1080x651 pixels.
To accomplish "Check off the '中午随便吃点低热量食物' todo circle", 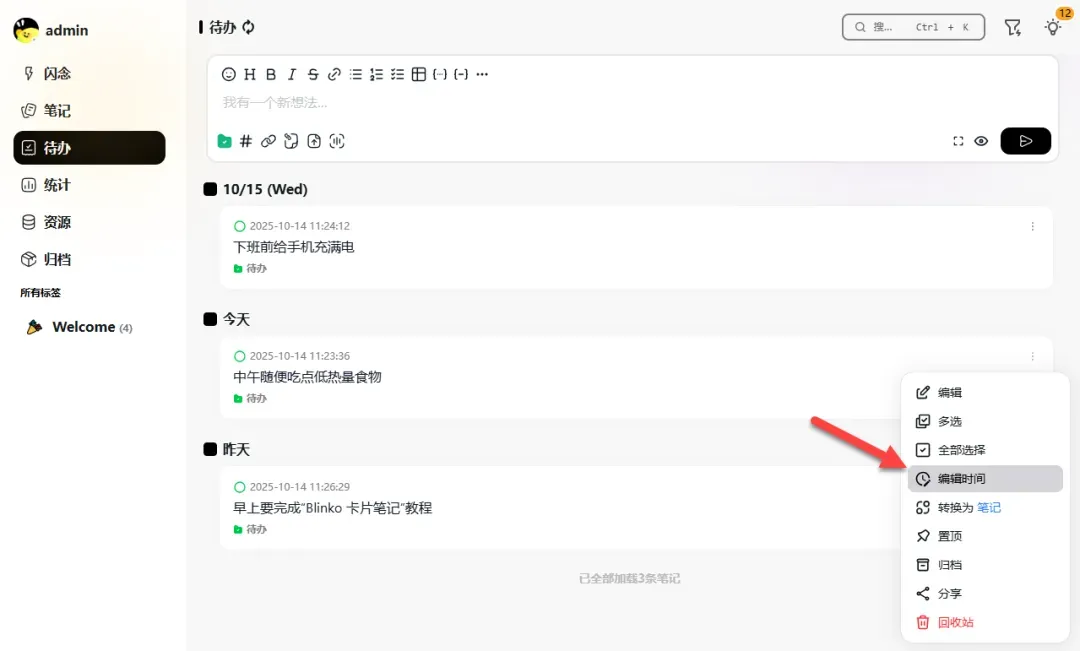I will [240, 356].
